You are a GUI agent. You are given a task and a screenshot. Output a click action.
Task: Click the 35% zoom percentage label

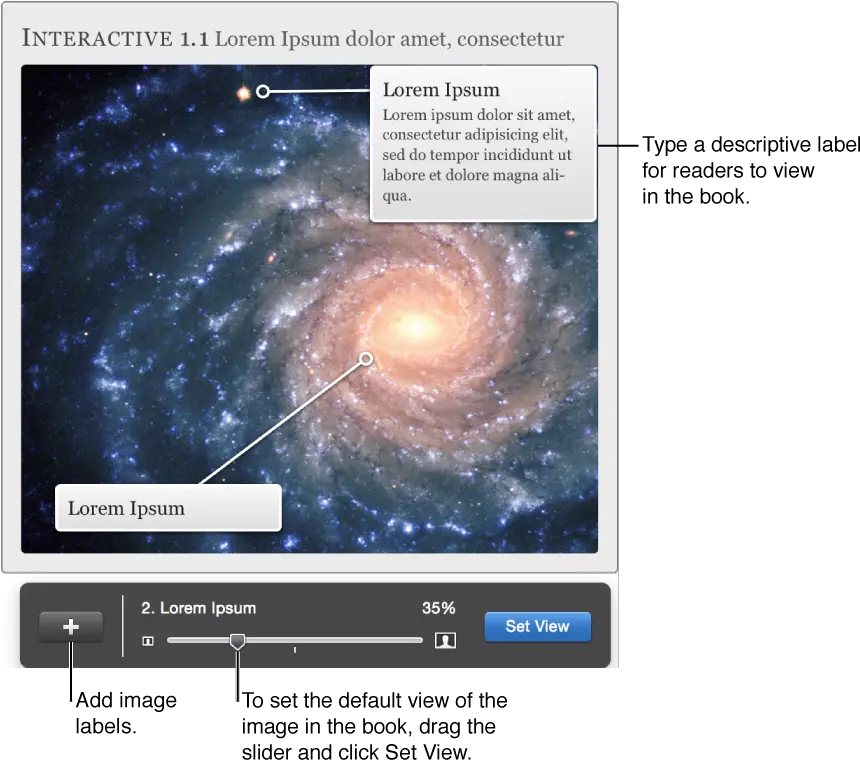[440, 607]
